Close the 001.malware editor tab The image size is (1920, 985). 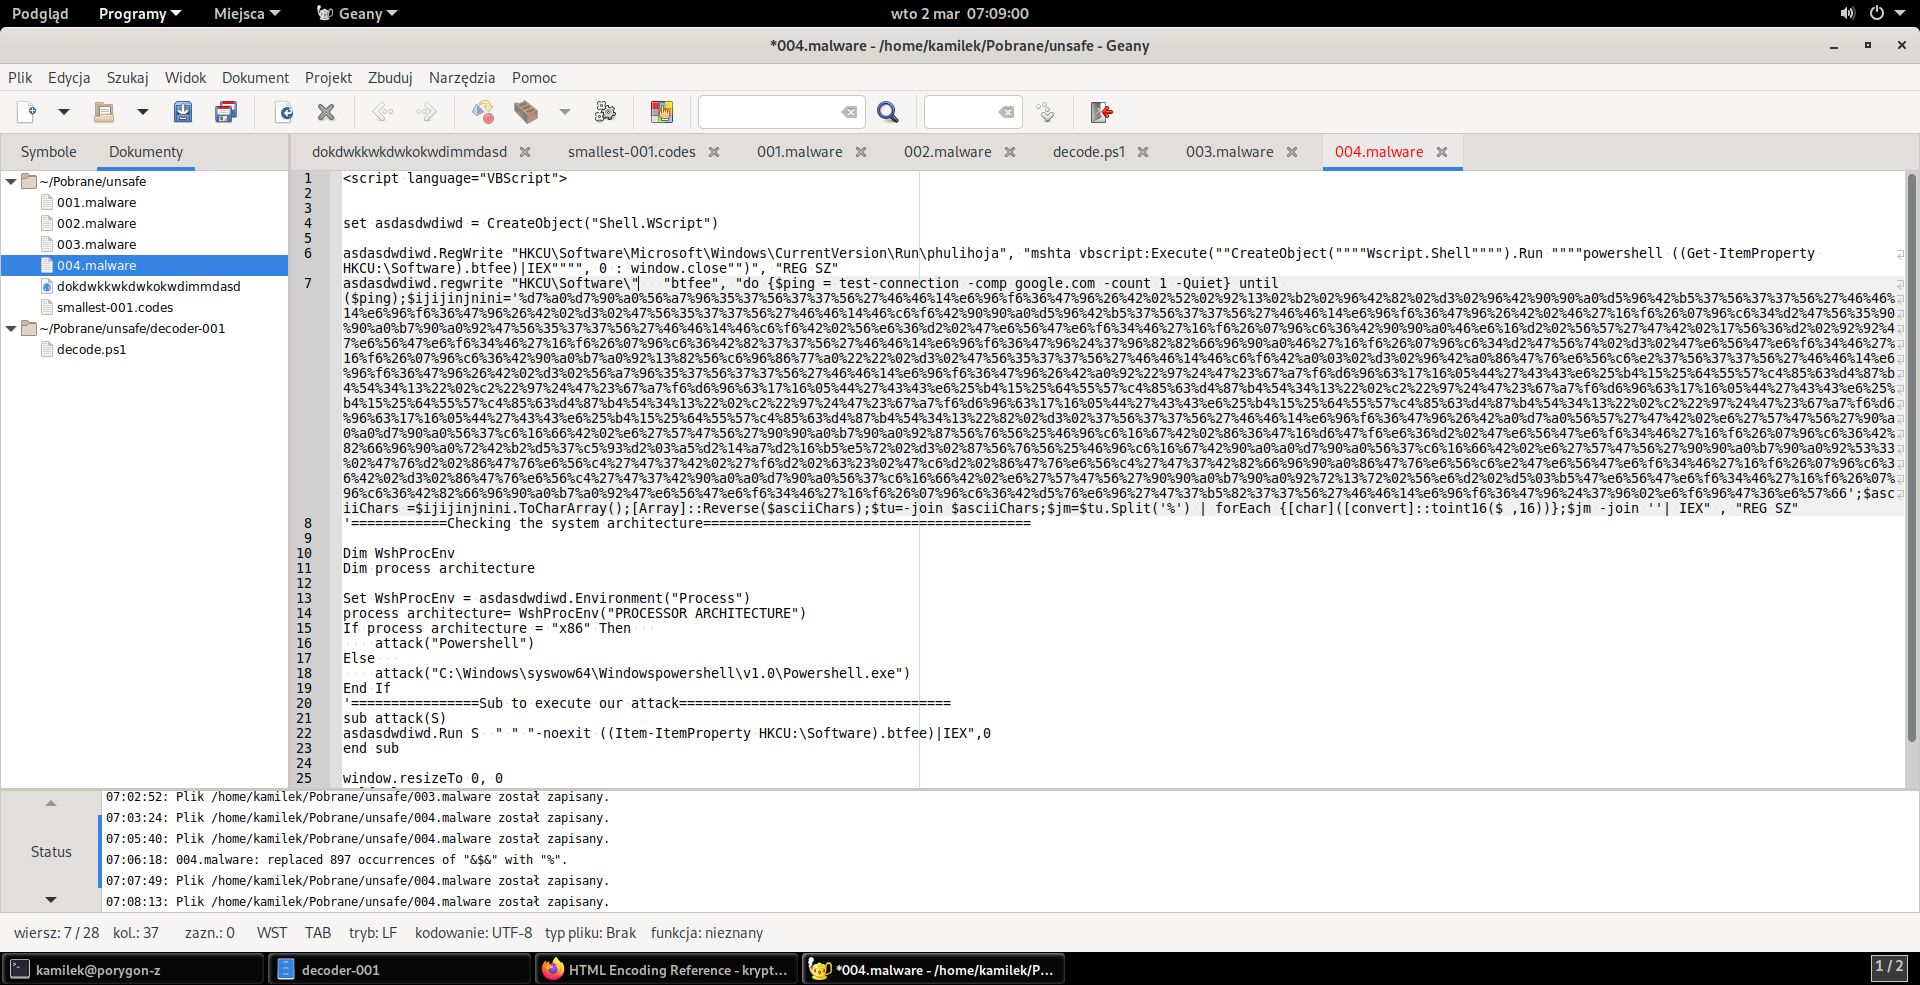point(861,152)
